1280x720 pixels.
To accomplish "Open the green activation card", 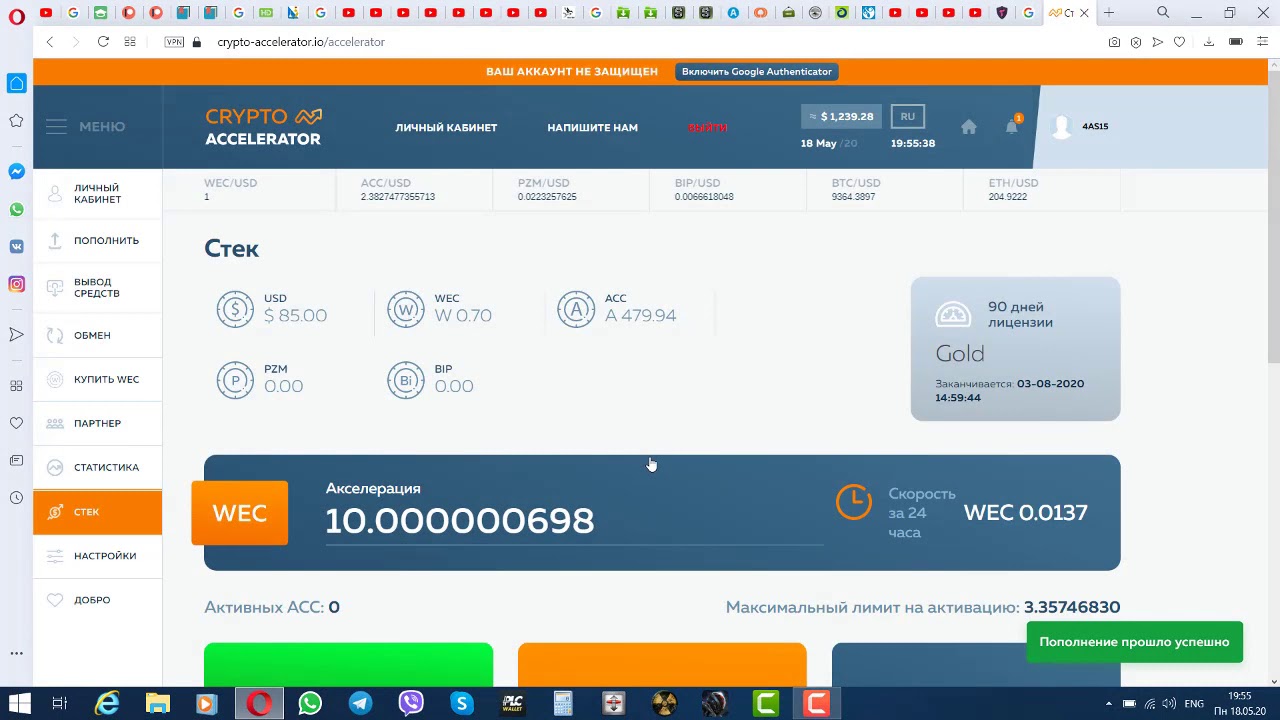I will [348, 665].
